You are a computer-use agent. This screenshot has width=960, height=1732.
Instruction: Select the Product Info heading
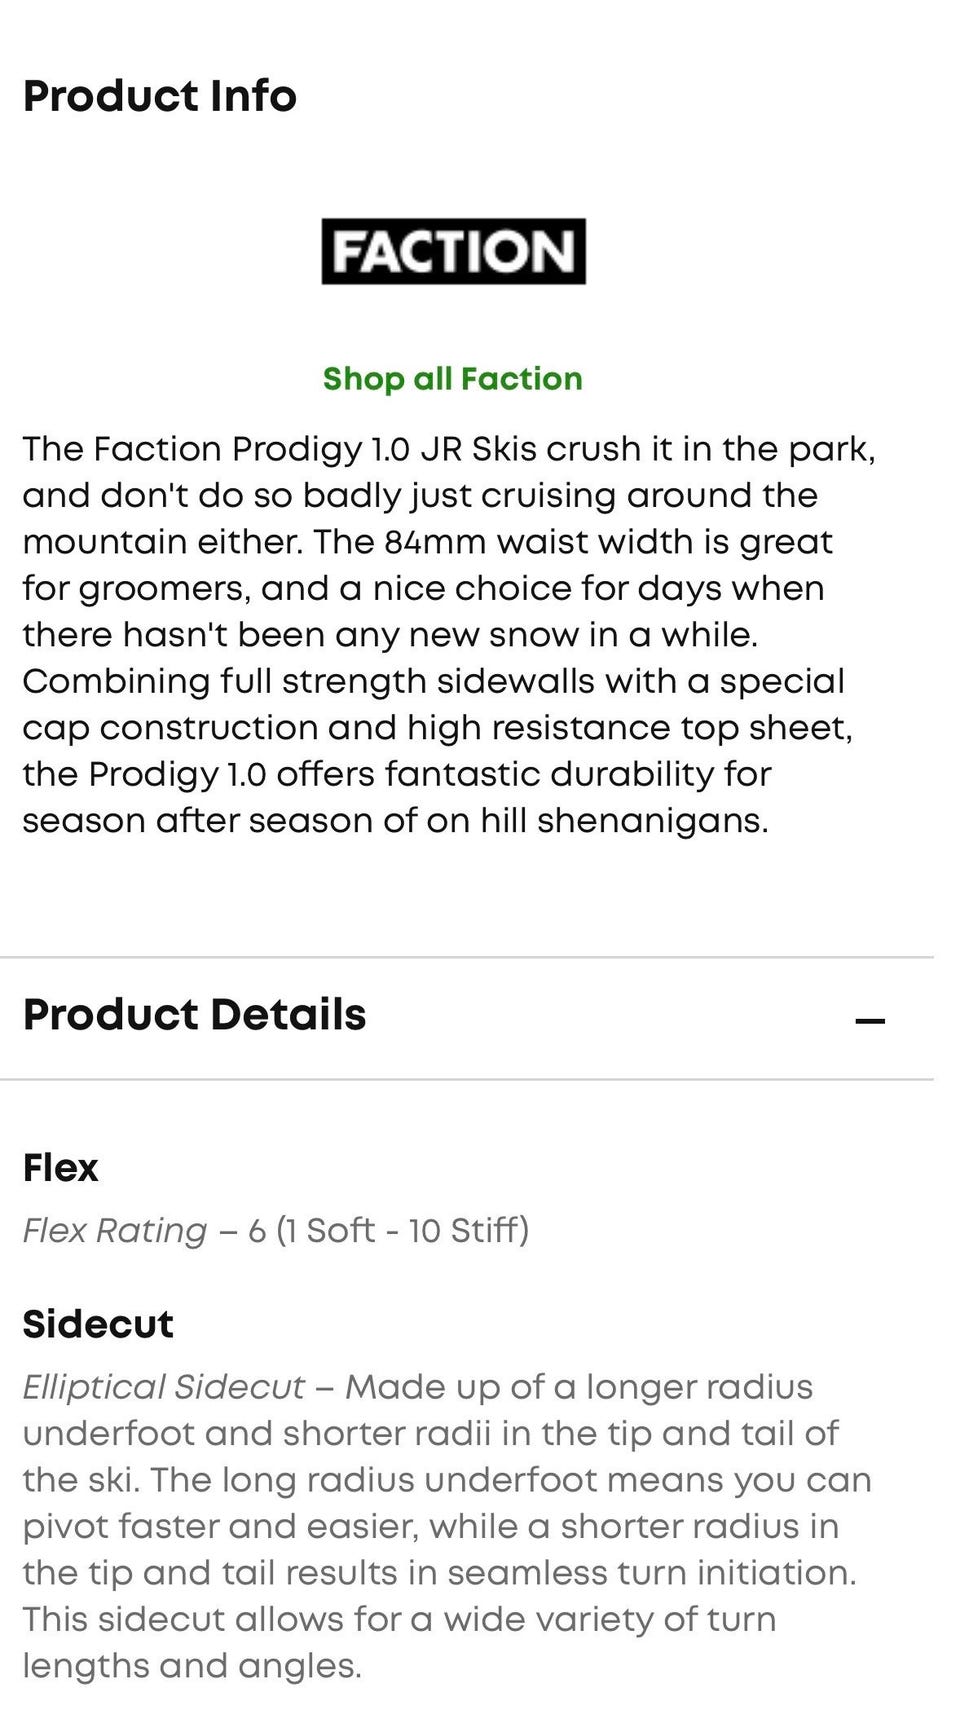point(160,96)
